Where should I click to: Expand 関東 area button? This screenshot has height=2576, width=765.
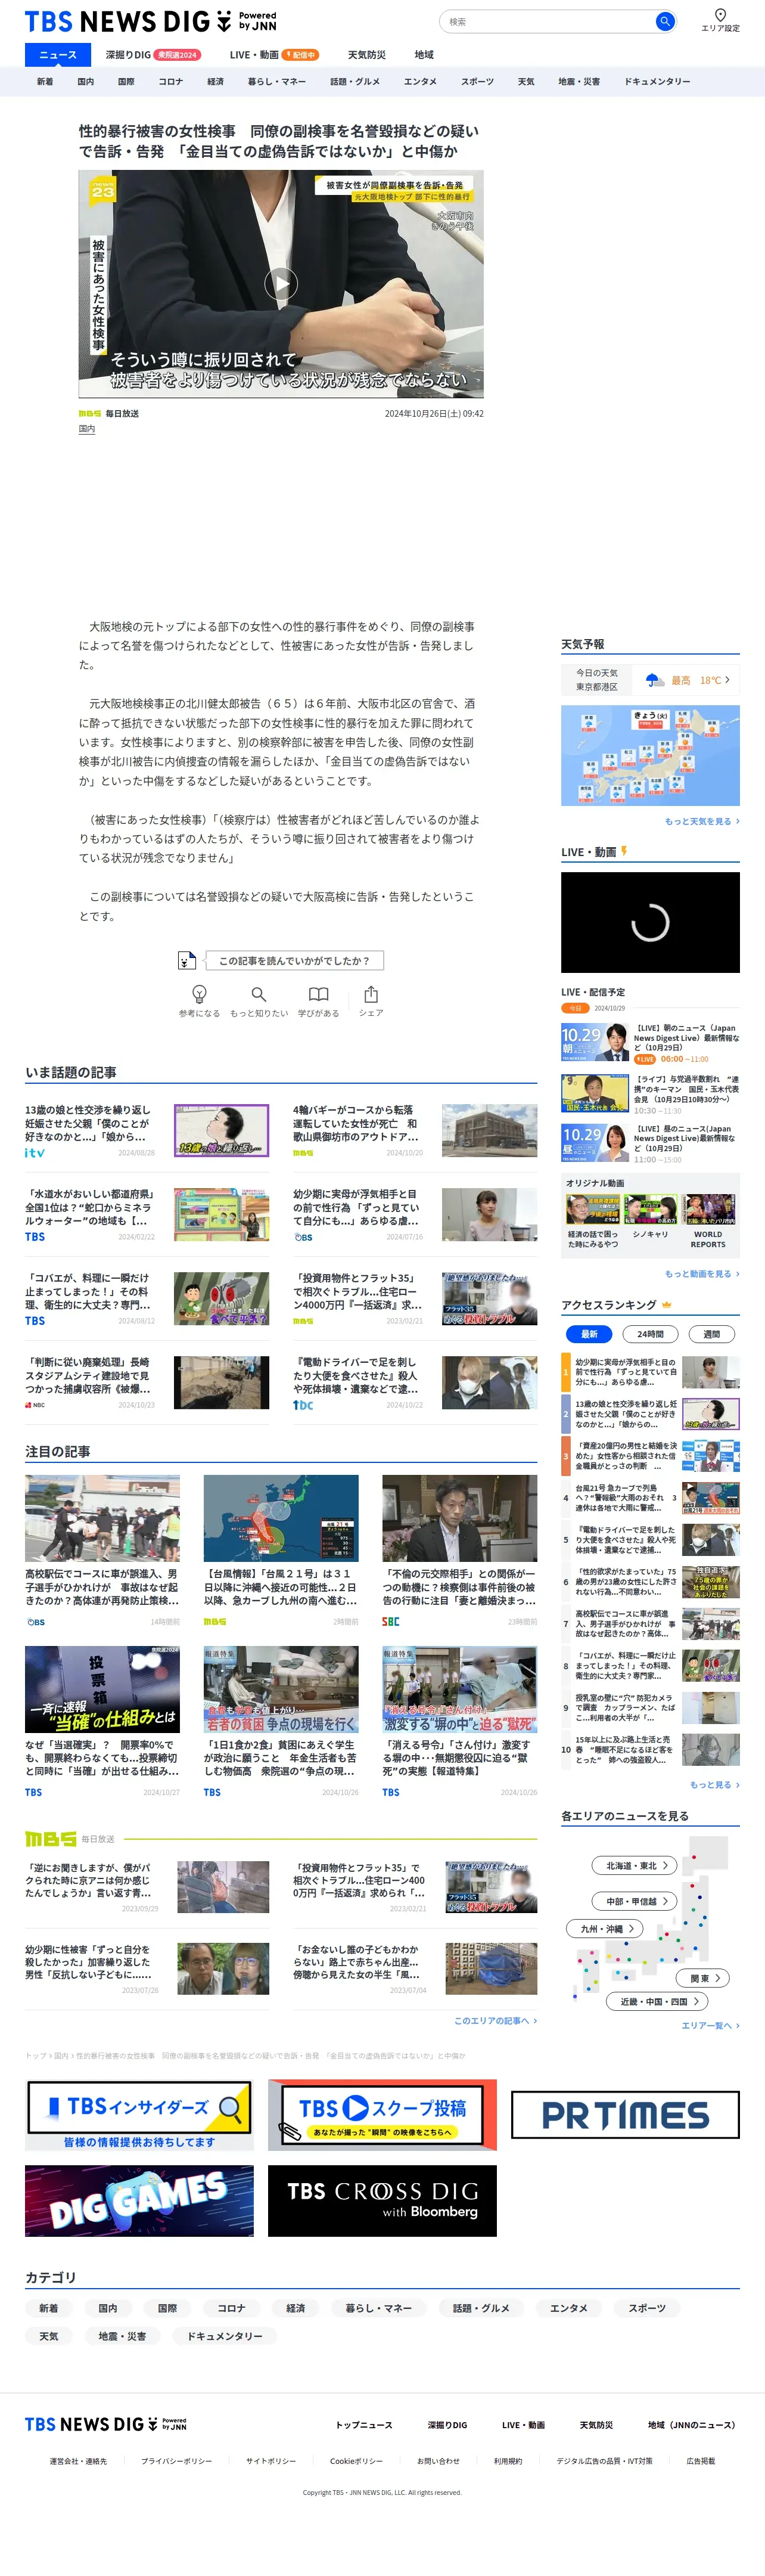[x=703, y=1978]
